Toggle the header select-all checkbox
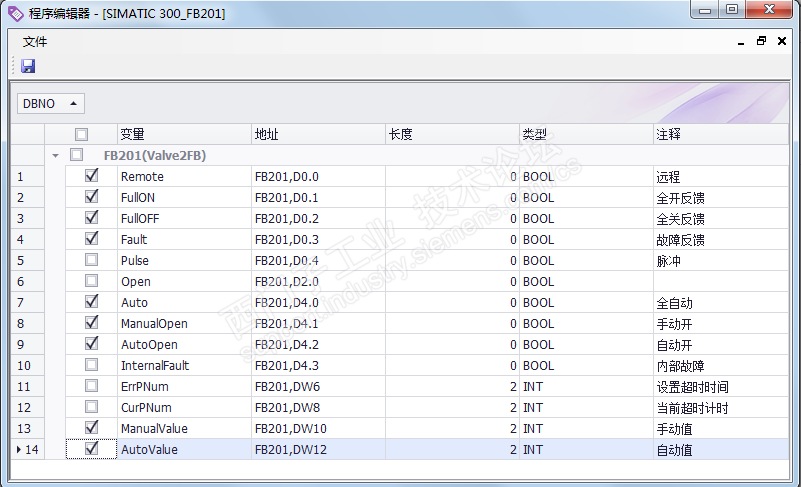This screenshot has width=801, height=487. click(81, 134)
